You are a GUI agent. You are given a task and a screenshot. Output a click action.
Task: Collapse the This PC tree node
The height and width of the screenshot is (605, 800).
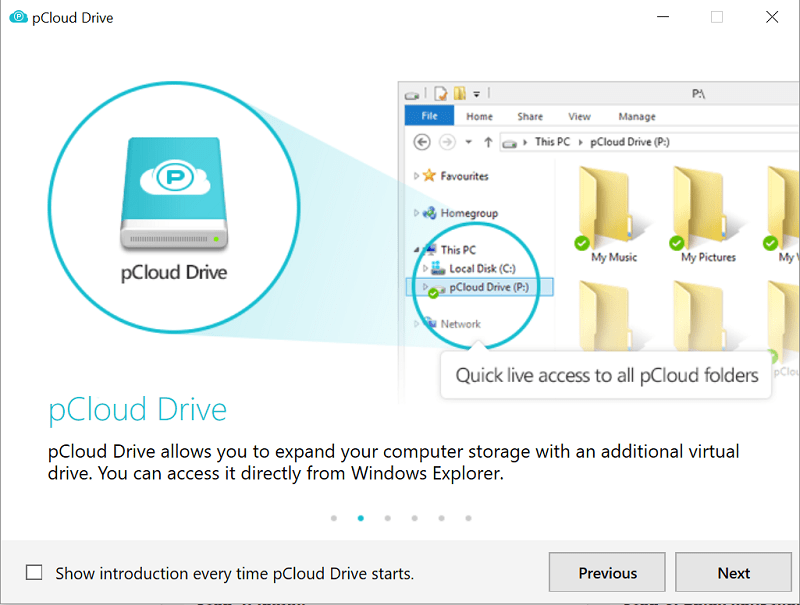click(416, 250)
